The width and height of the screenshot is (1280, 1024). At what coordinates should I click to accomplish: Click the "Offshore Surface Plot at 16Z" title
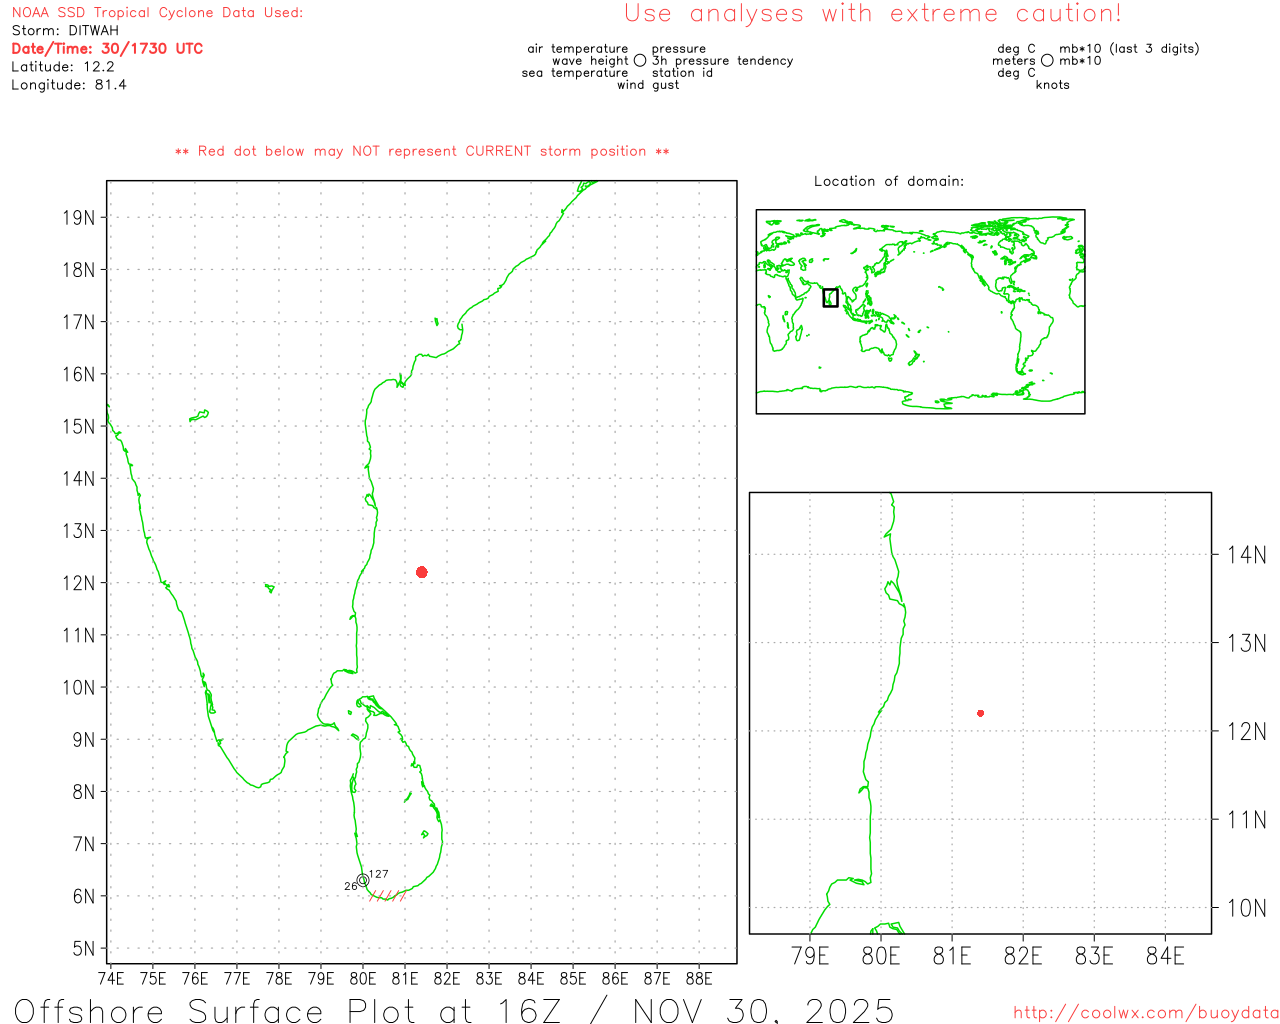[x=453, y=1010]
